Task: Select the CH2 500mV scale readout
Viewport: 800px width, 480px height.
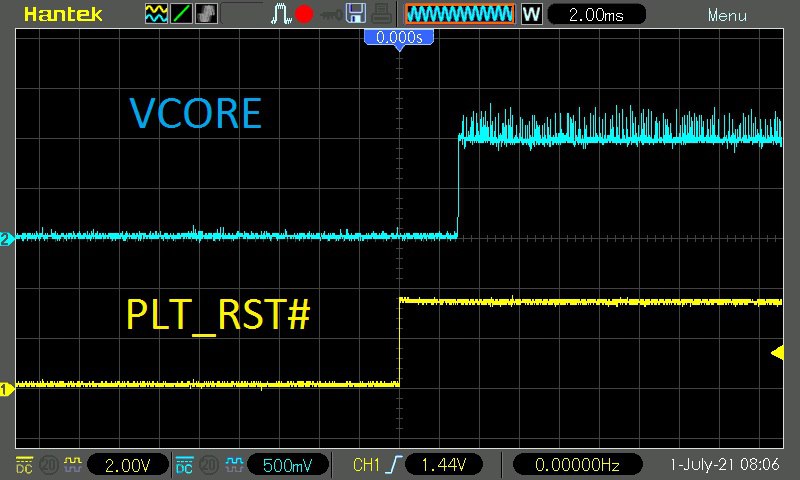Action: (287, 465)
